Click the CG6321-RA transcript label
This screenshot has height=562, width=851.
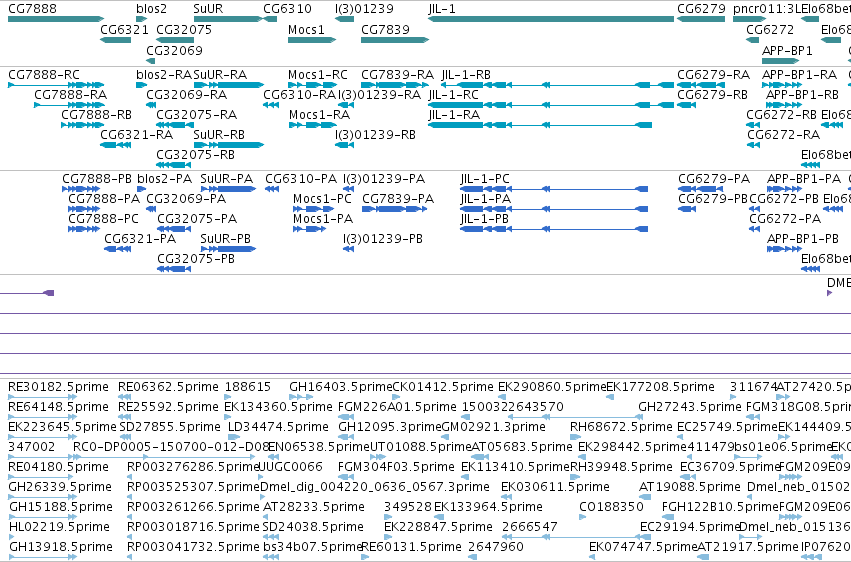point(137,135)
